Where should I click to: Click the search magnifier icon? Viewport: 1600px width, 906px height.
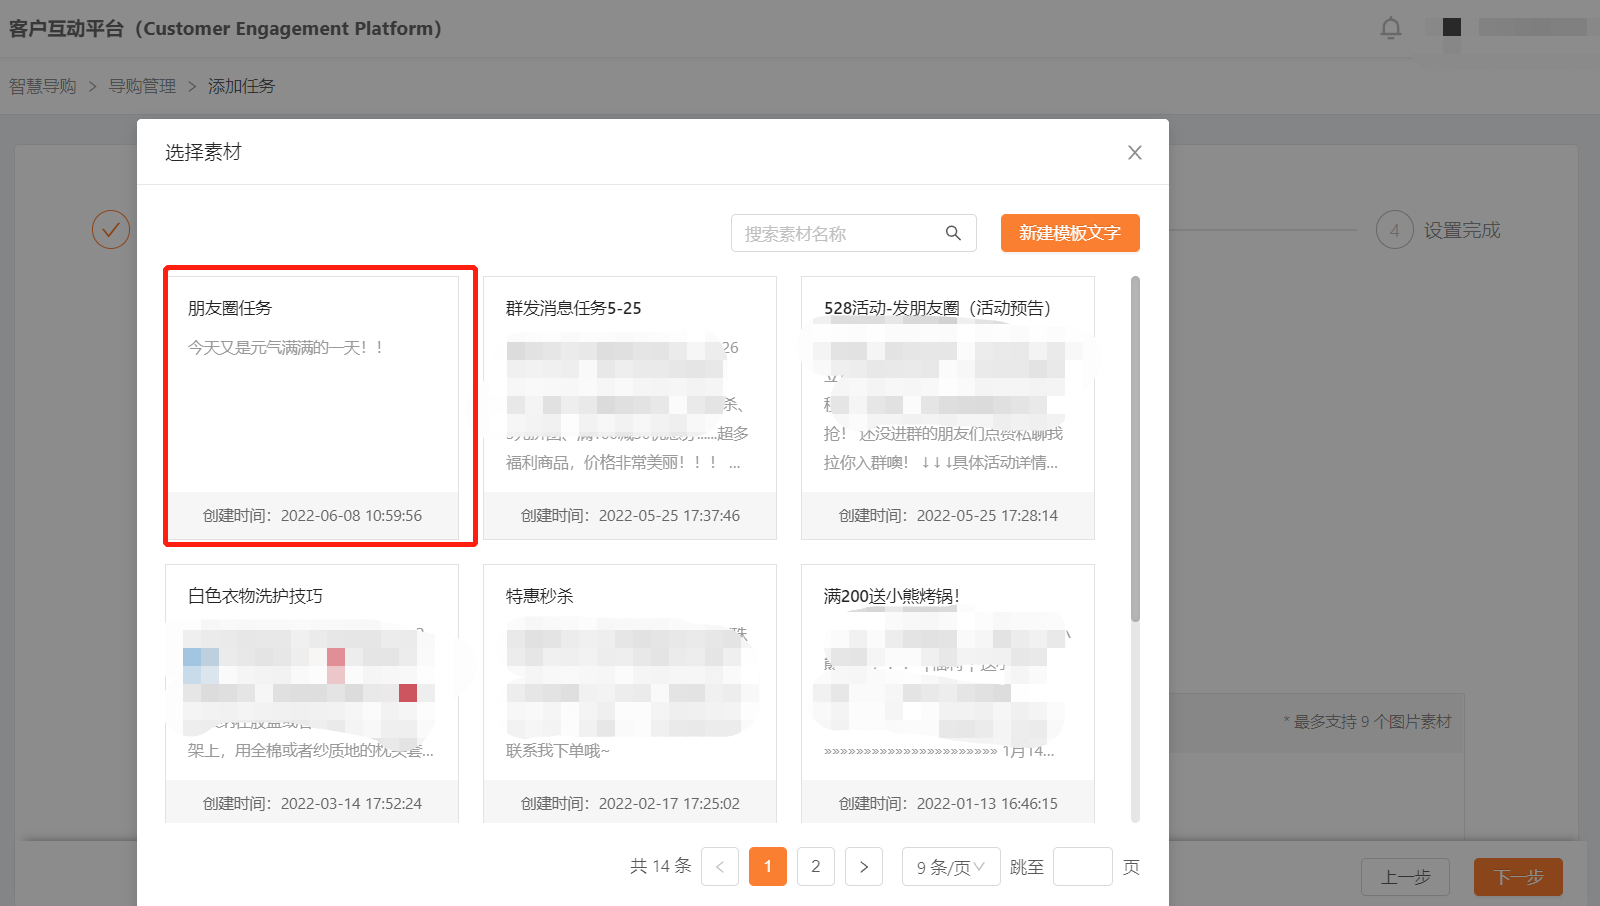[x=953, y=233]
